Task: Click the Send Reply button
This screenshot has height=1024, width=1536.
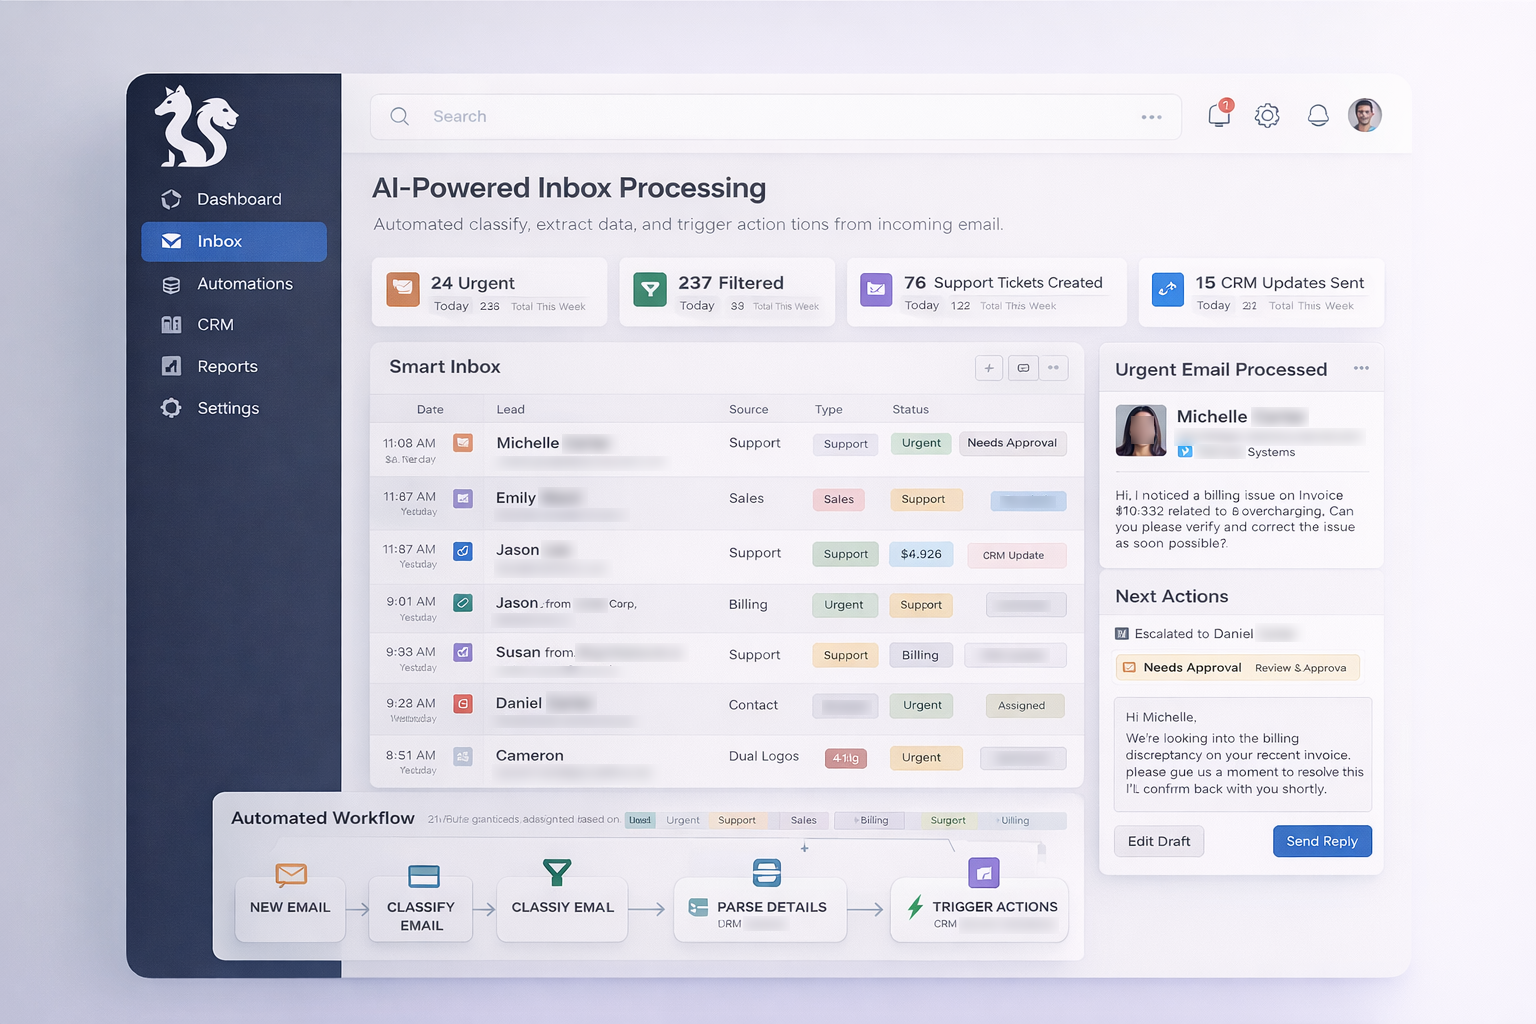Action: 1322,841
